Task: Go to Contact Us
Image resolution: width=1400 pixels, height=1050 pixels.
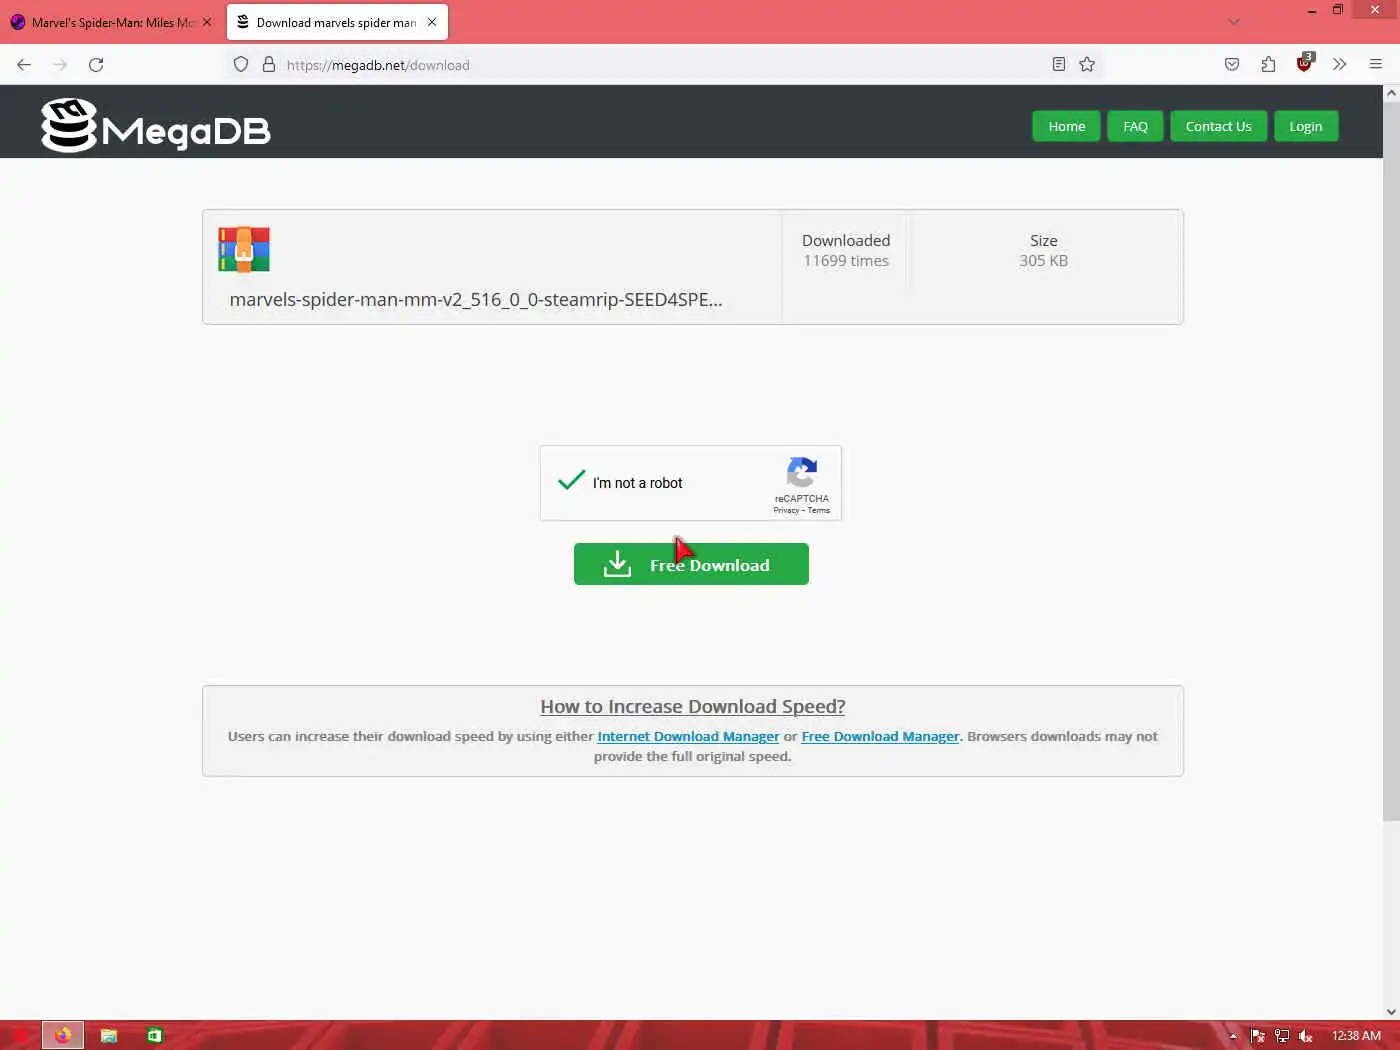Action: click(x=1218, y=126)
